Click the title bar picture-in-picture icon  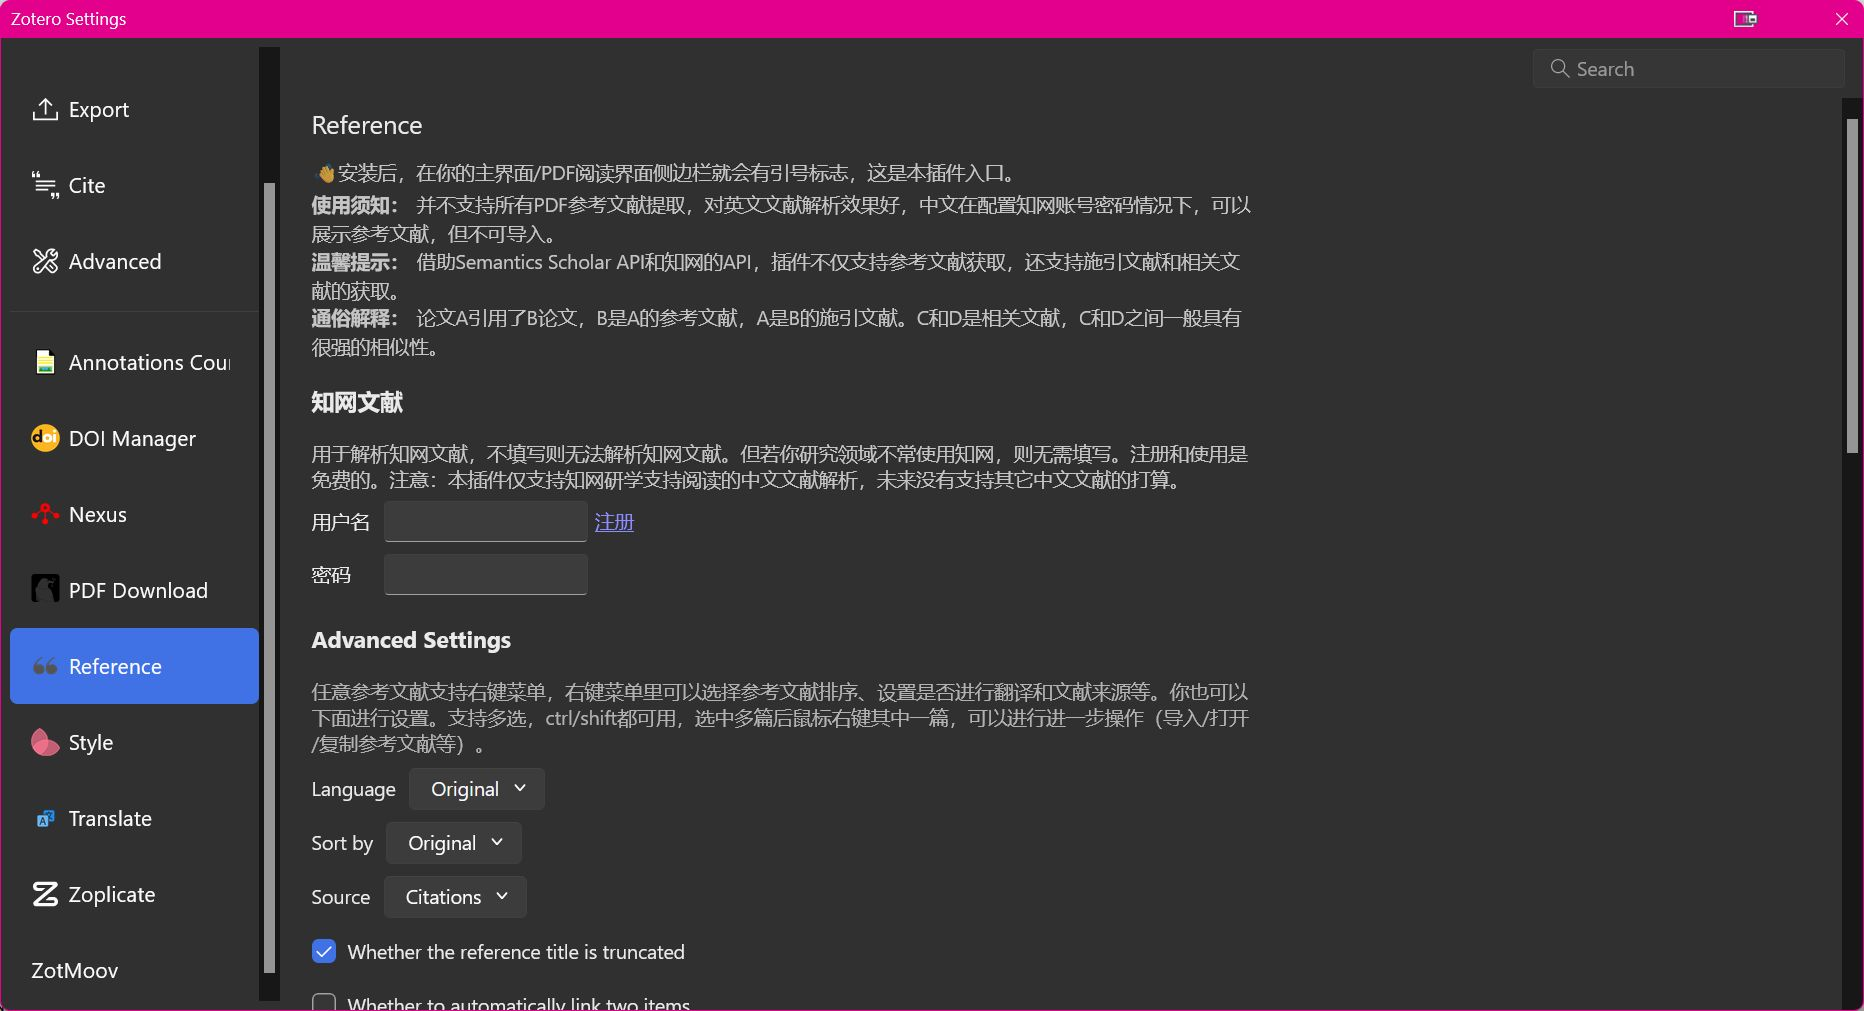click(1745, 19)
